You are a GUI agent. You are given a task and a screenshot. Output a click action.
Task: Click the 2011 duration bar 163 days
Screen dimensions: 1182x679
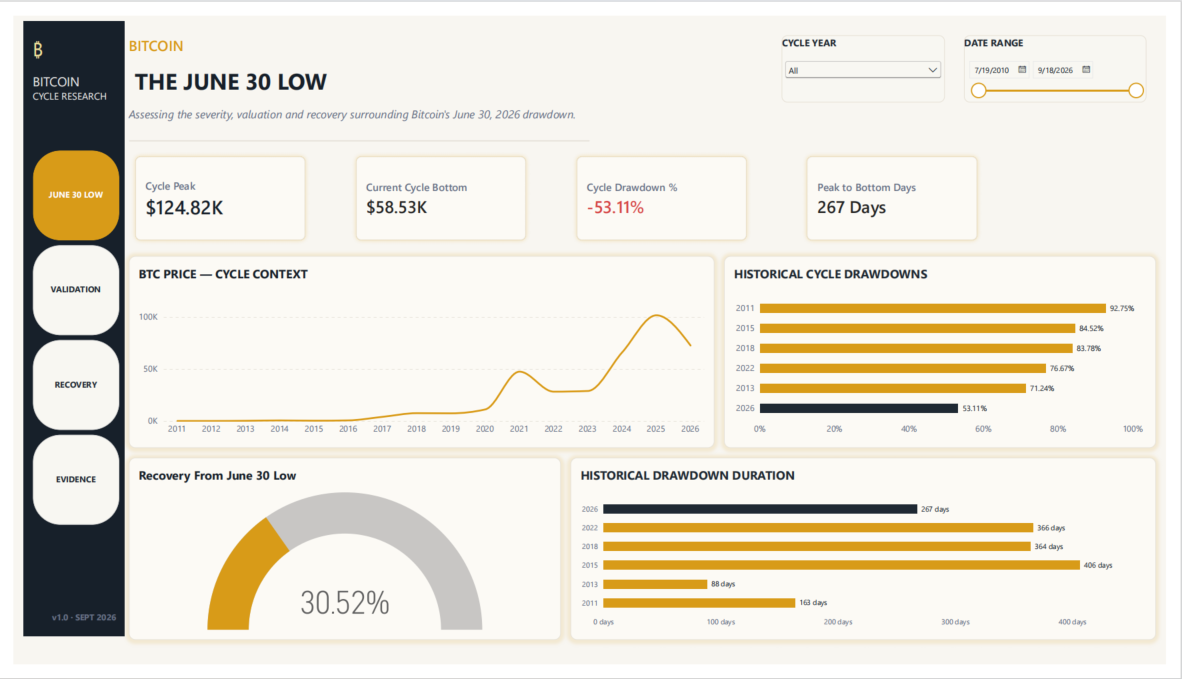click(699, 603)
